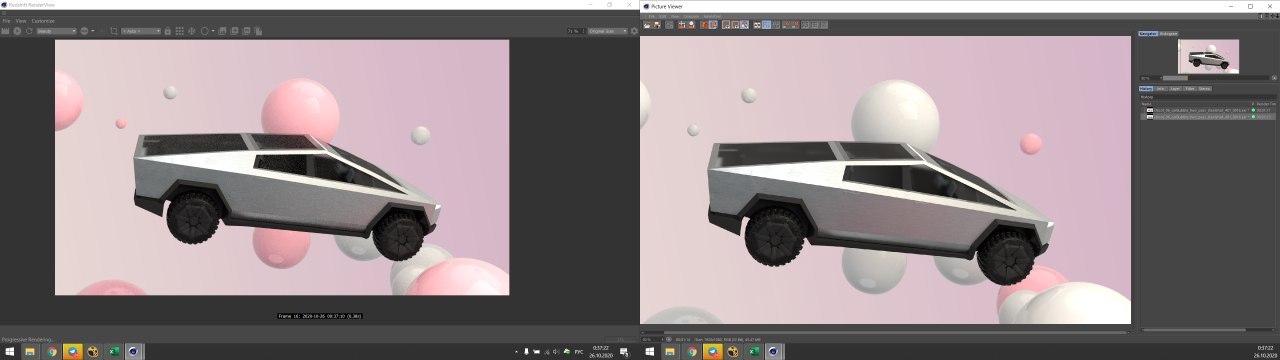
Task: Click the save image icon in Picture Viewer
Action: [x=657, y=25]
